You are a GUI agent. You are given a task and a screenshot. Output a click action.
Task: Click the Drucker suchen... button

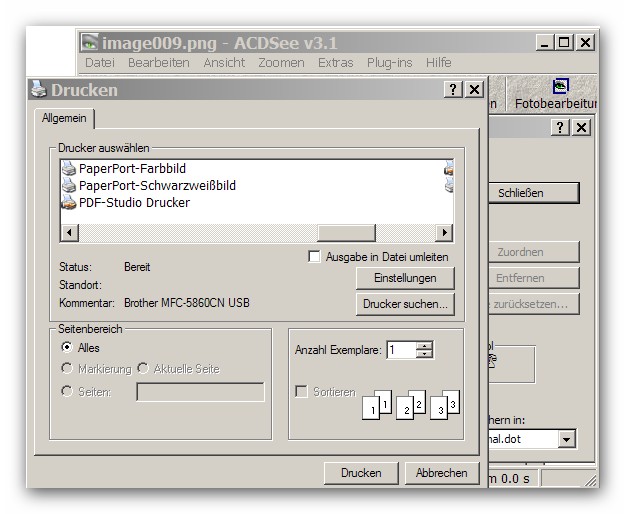tap(405, 304)
